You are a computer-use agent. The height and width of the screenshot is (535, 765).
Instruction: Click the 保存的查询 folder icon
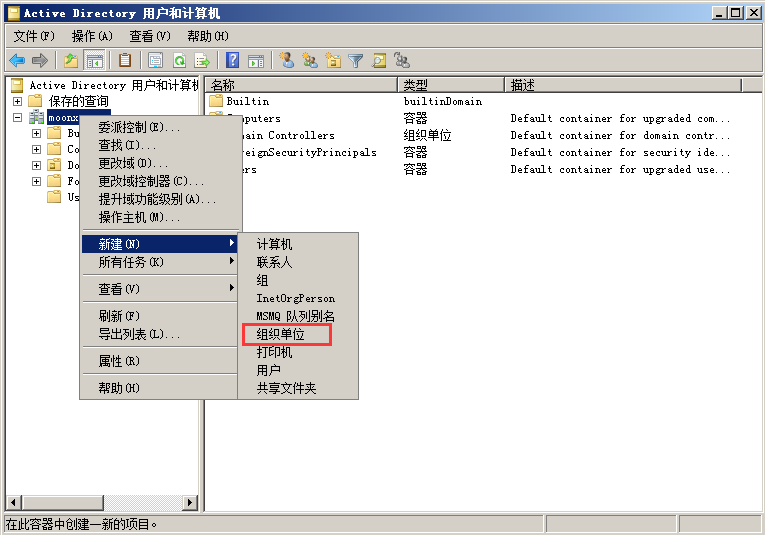(35, 101)
